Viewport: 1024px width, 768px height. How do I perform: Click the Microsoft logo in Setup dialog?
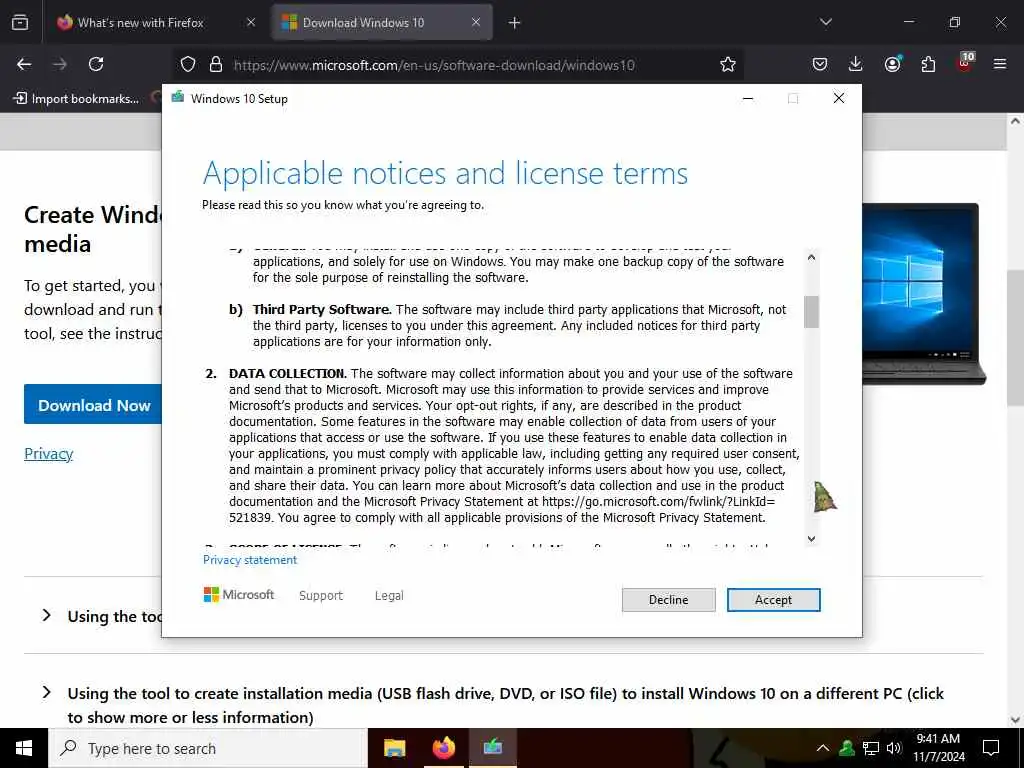pyautogui.click(x=239, y=594)
